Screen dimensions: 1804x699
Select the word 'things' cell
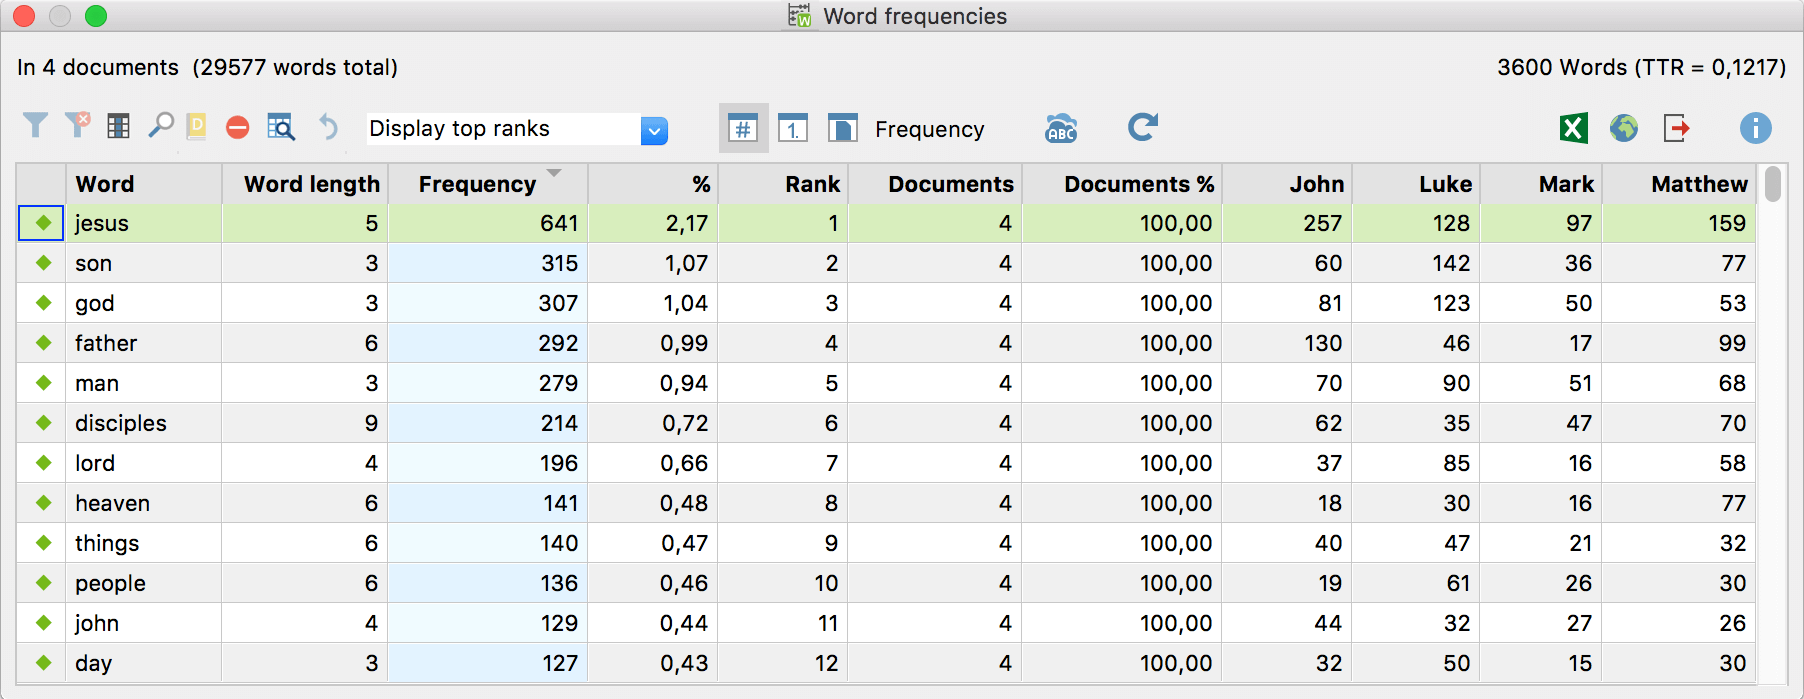[144, 543]
